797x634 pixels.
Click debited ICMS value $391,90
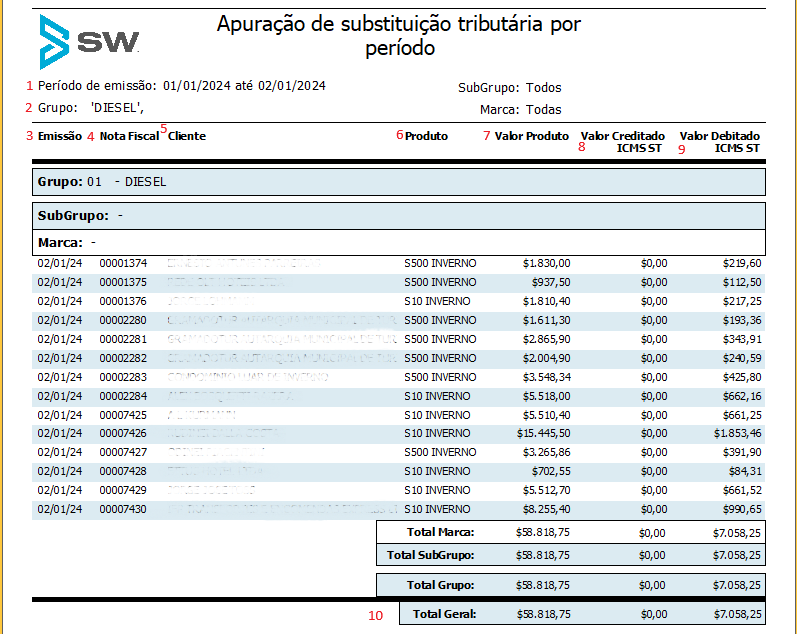click(x=742, y=452)
